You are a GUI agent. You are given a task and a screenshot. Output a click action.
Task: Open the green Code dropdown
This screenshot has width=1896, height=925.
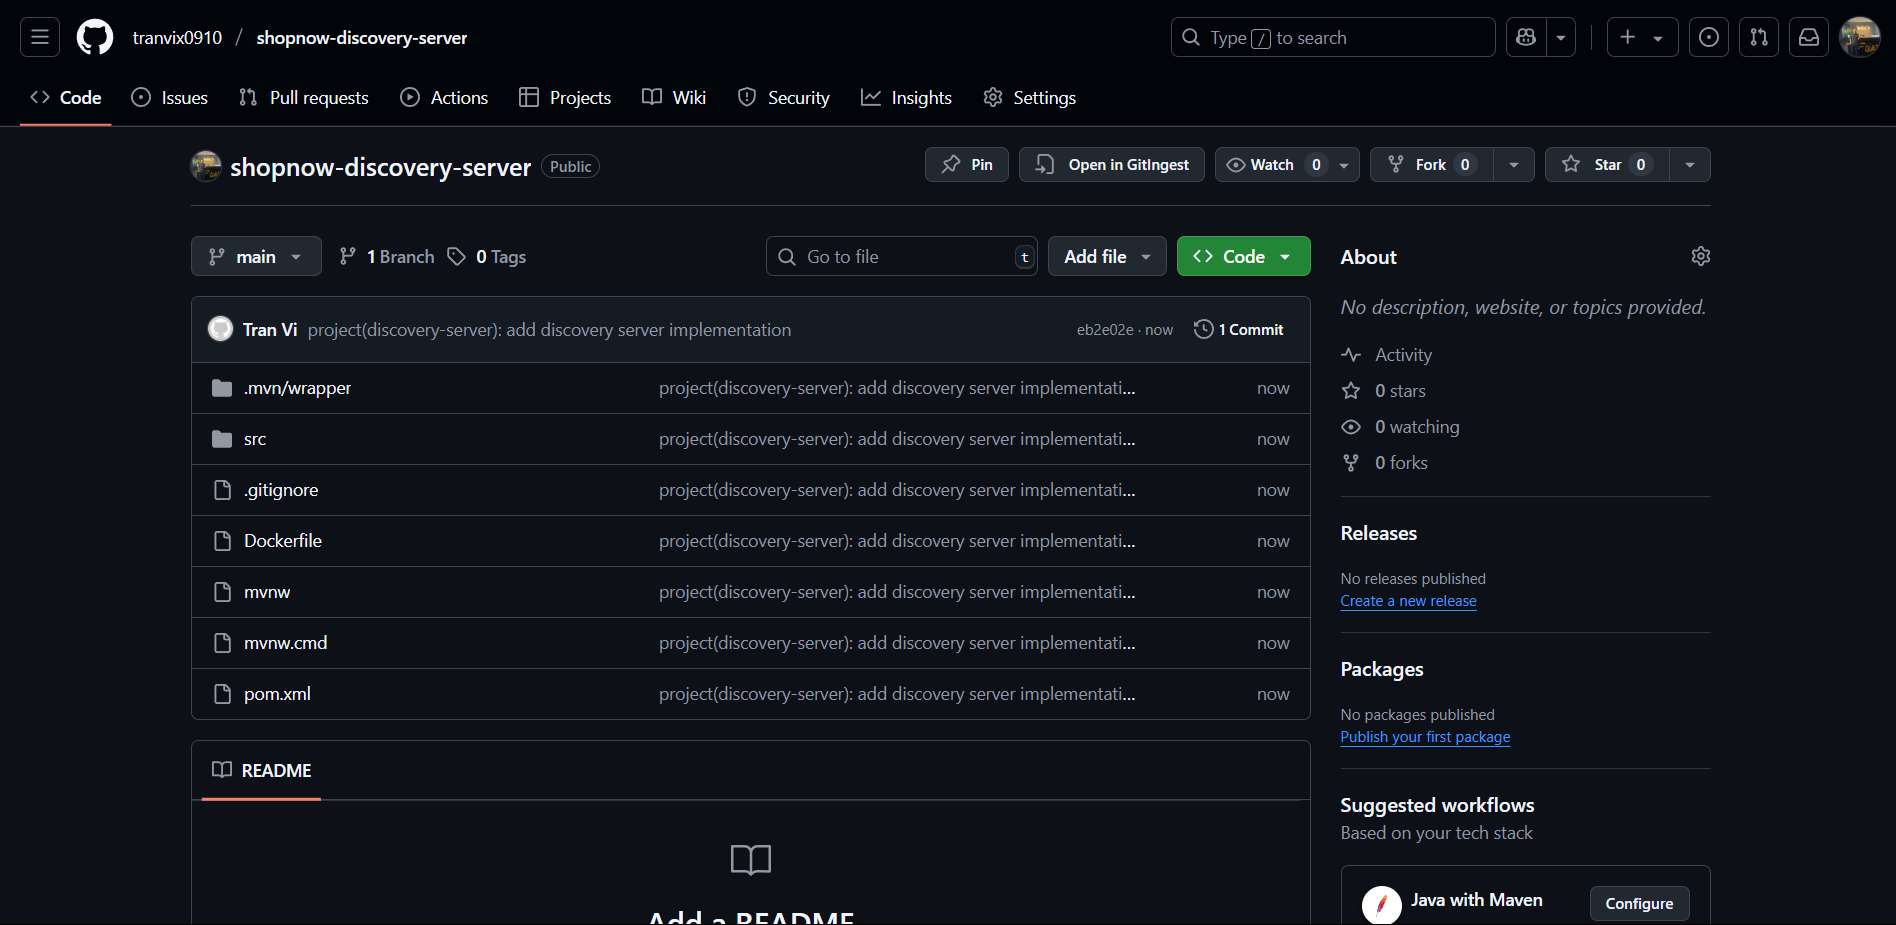coord(1243,256)
